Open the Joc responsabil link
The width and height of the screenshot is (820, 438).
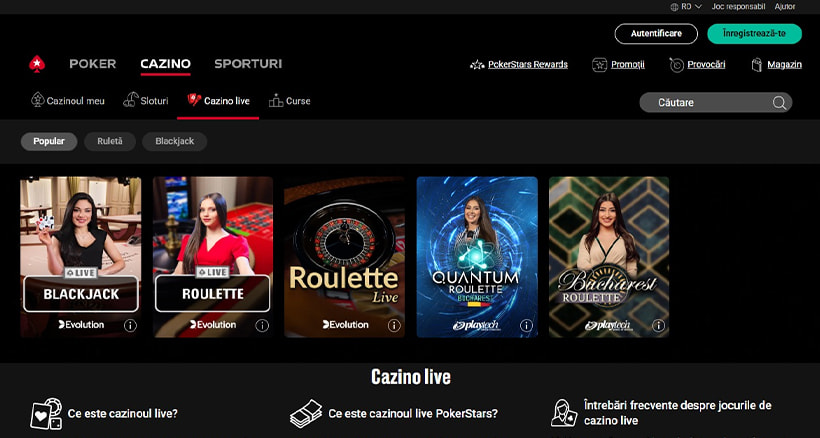[738, 7]
